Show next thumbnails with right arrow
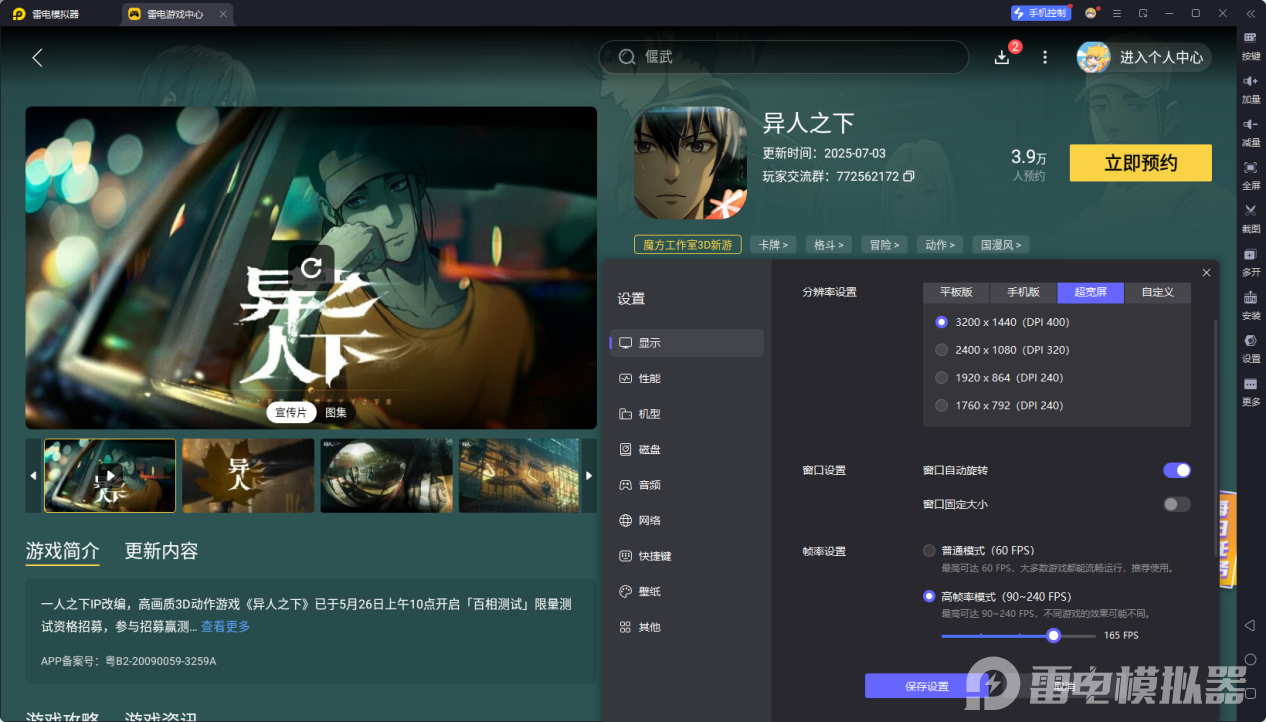The image size is (1266, 722). pyautogui.click(x=589, y=476)
